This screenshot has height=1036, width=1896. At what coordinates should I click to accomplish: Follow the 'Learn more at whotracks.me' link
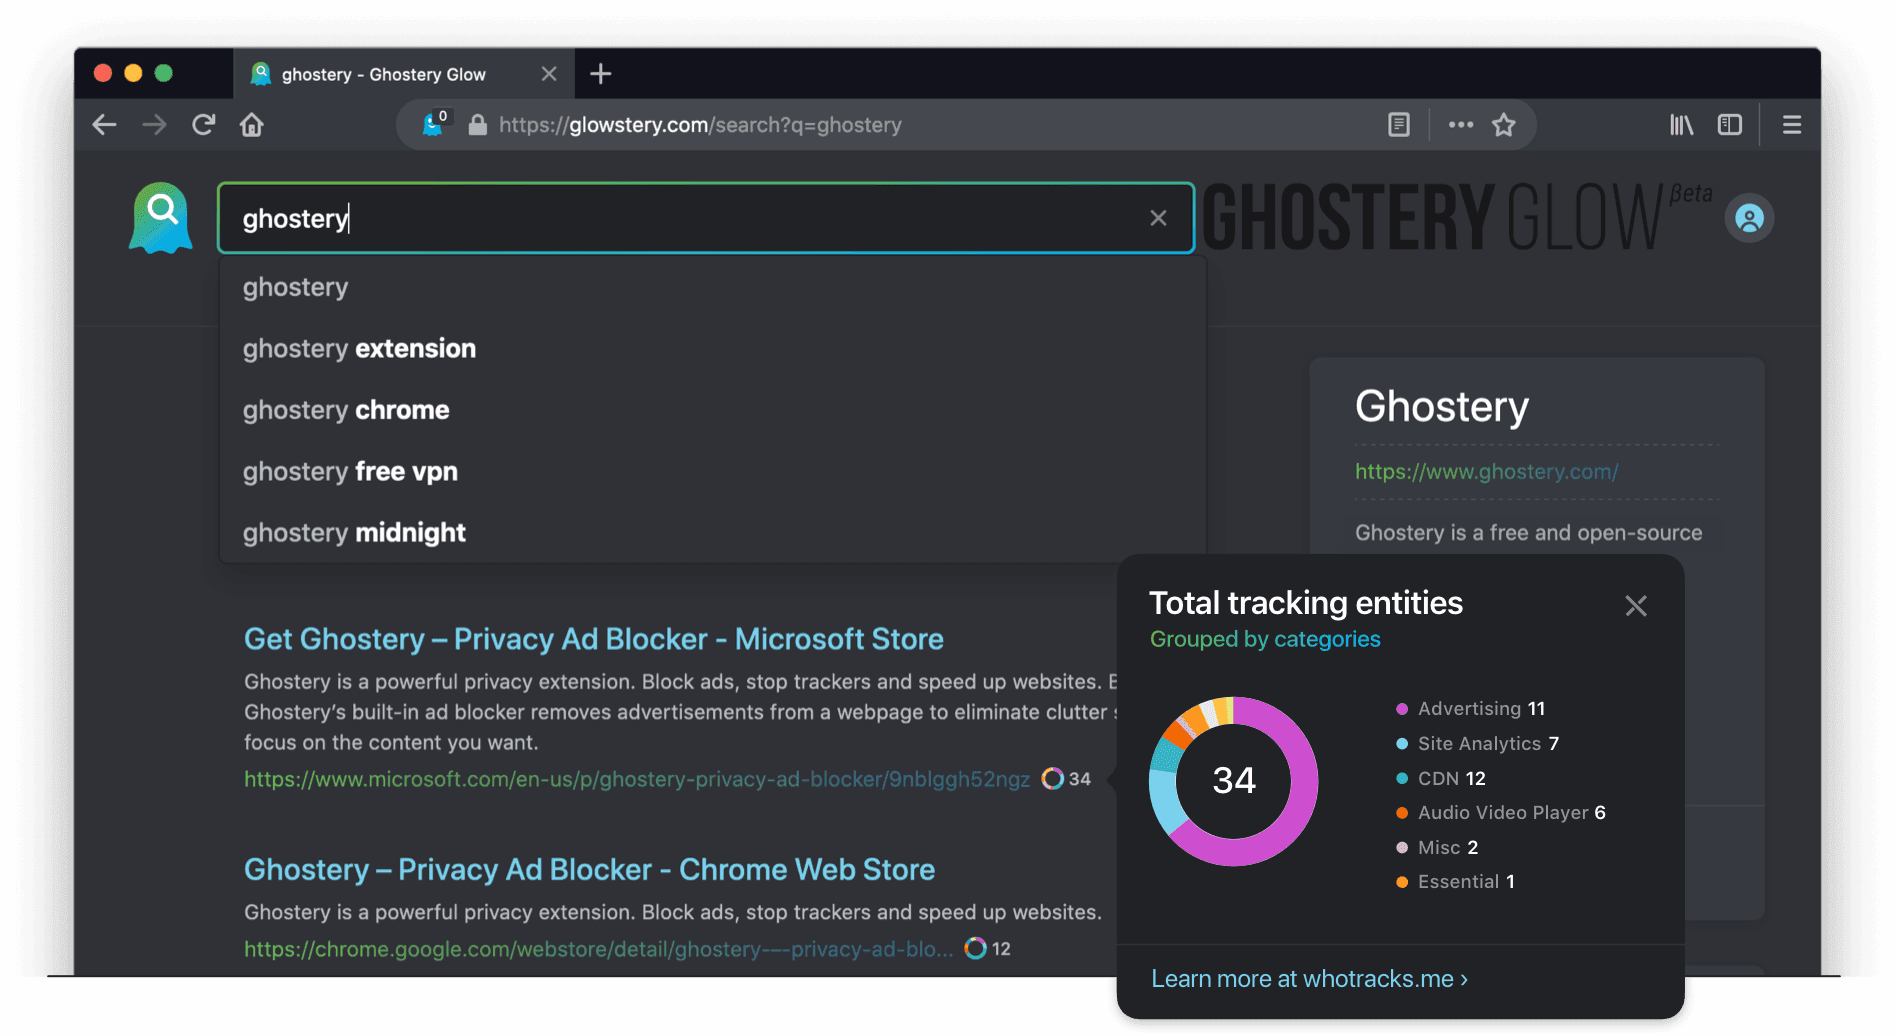[x=1308, y=978]
